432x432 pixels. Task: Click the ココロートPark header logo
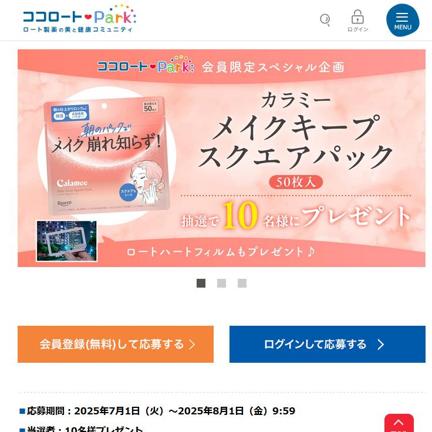pyautogui.click(x=79, y=19)
